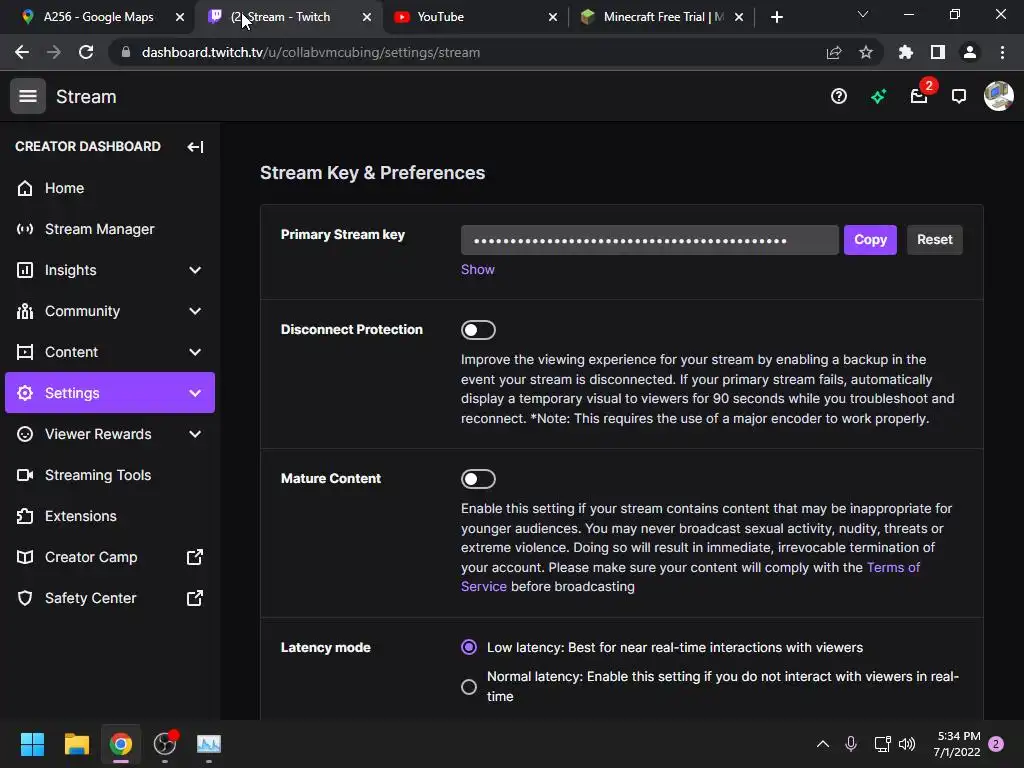
Task: Open Chrome extensions puzzle icon
Action: point(906,52)
